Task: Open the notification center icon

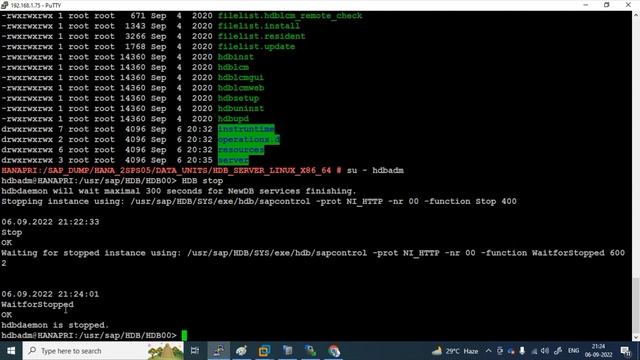Action: pyautogui.click(x=625, y=351)
